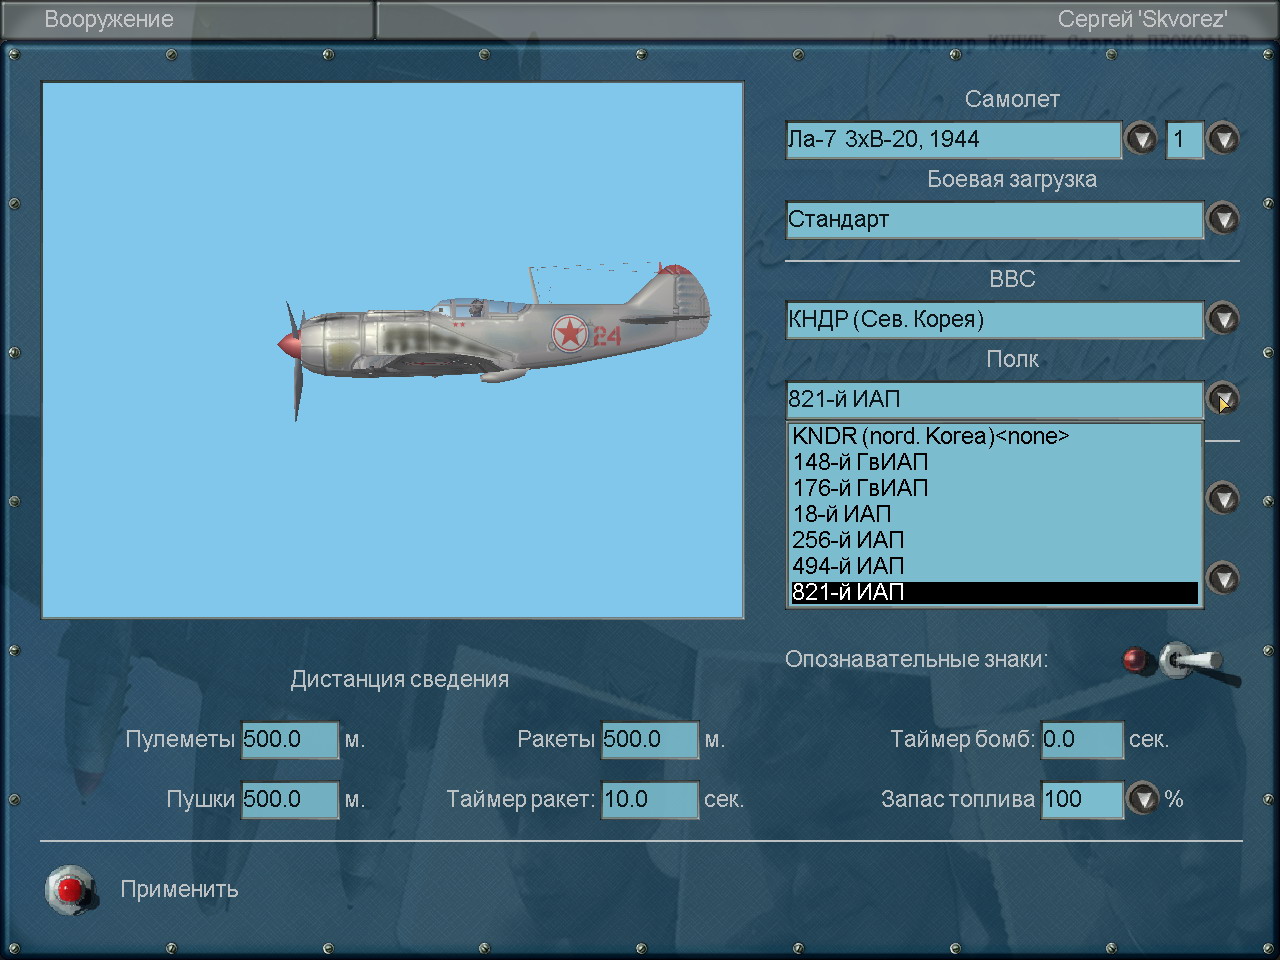Click the Пулеметы convergence distance field
This screenshot has height=960, width=1280.
click(x=290, y=740)
